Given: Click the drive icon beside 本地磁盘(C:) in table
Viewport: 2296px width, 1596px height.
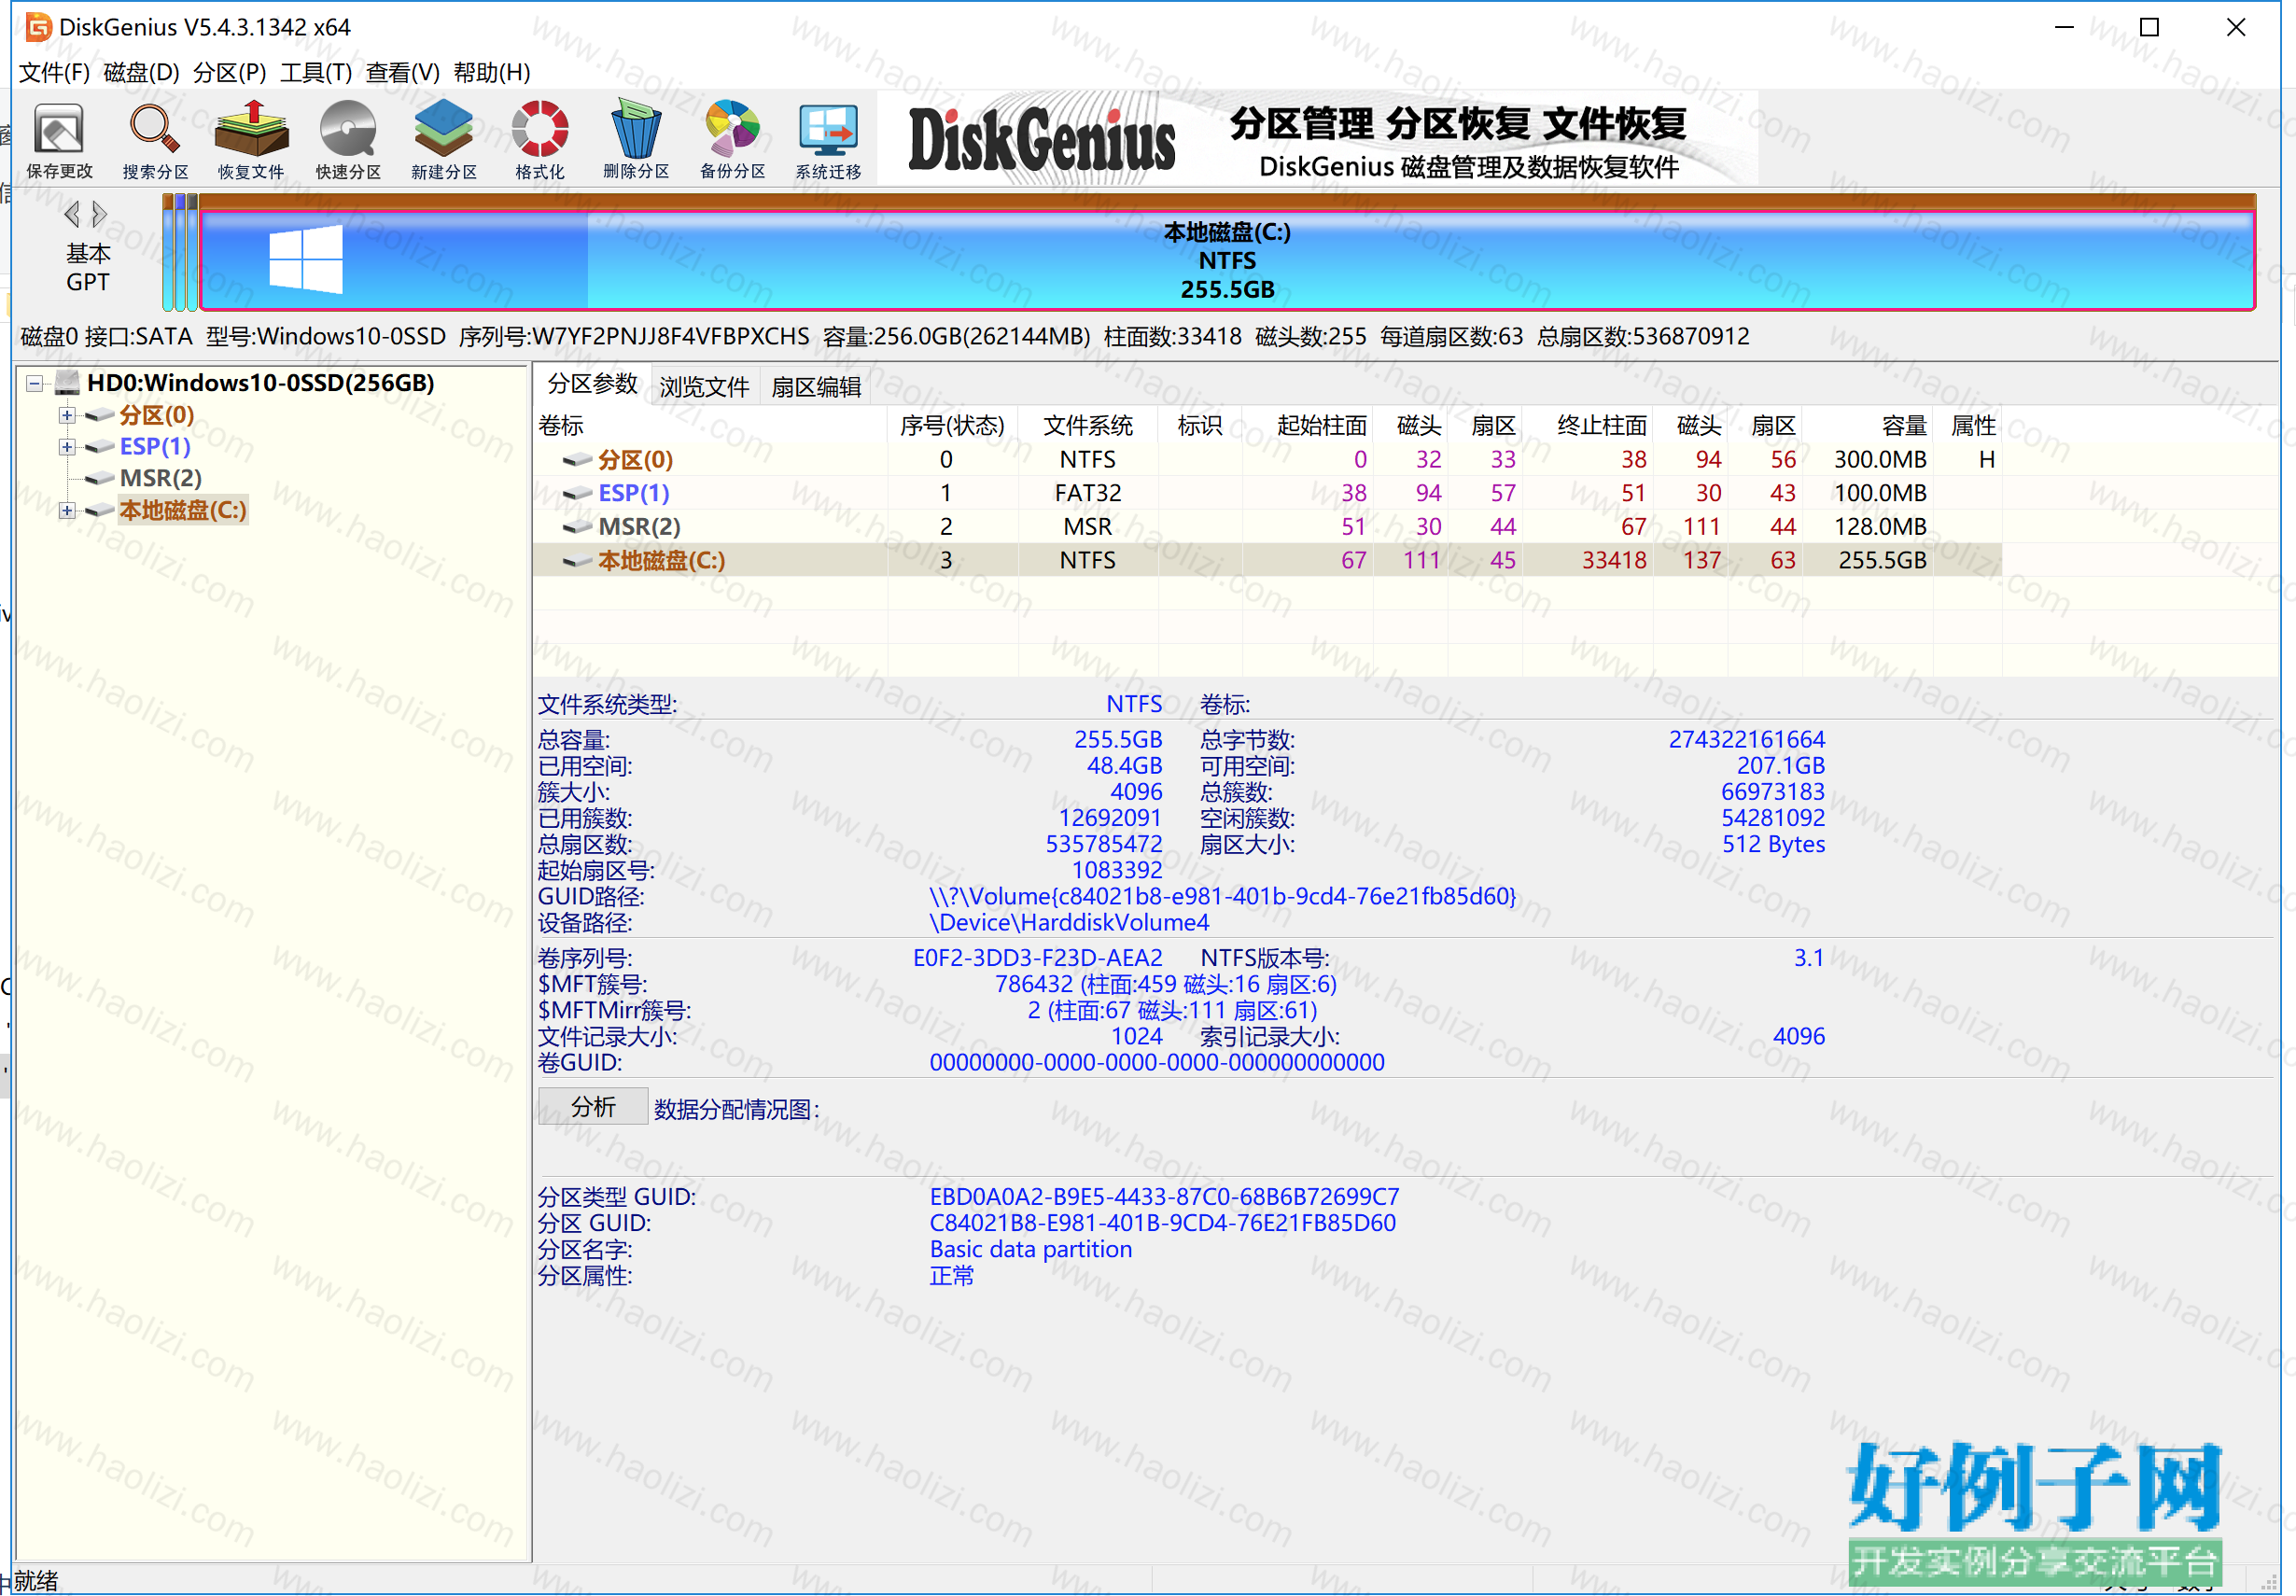Looking at the screenshot, I should tap(577, 561).
